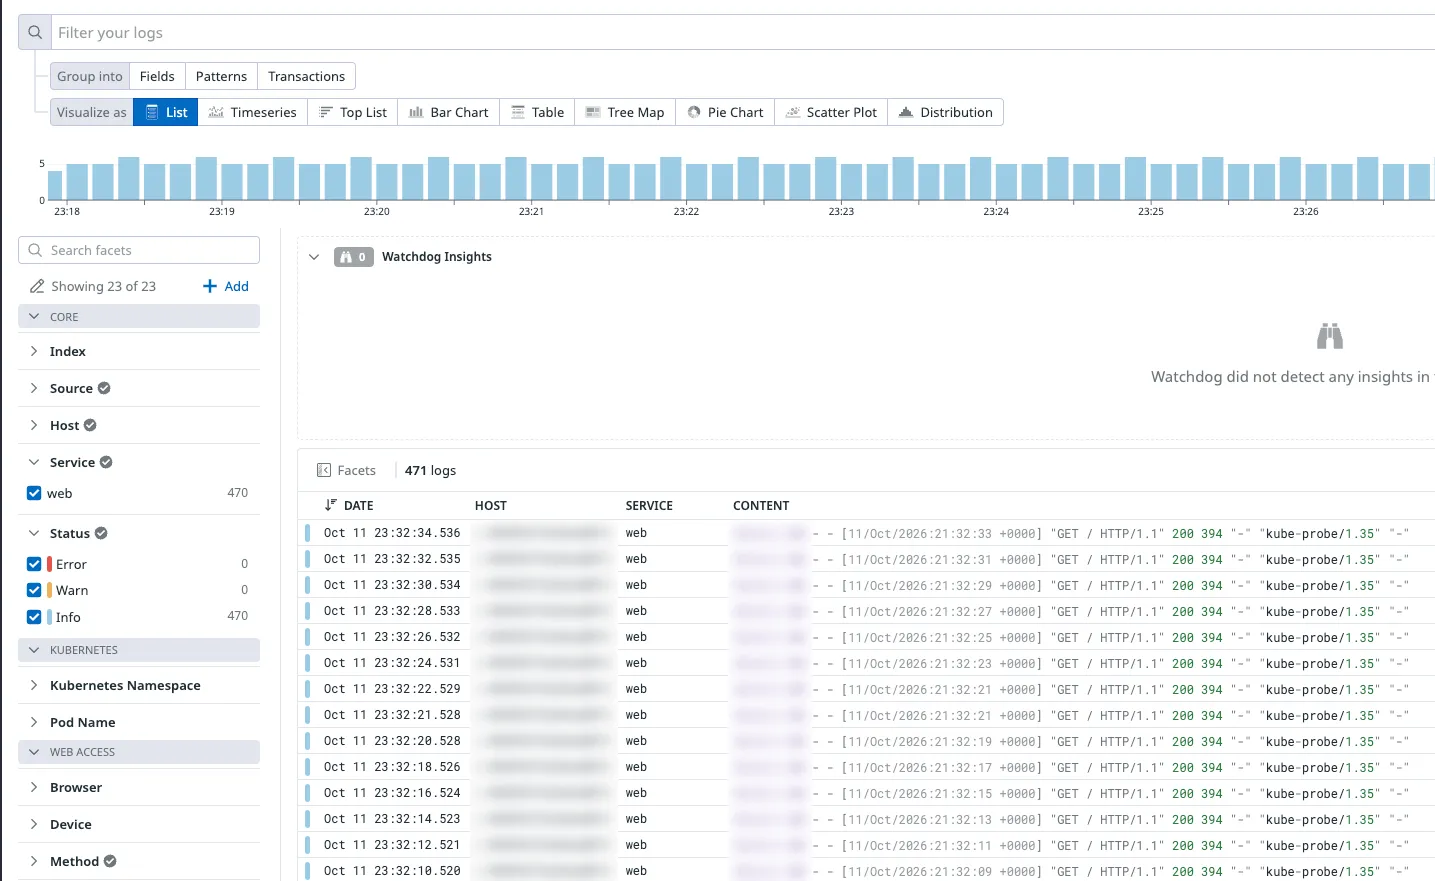This screenshot has width=1435, height=881.
Task: Uncheck the Warn status checkbox
Action: tap(34, 590)
